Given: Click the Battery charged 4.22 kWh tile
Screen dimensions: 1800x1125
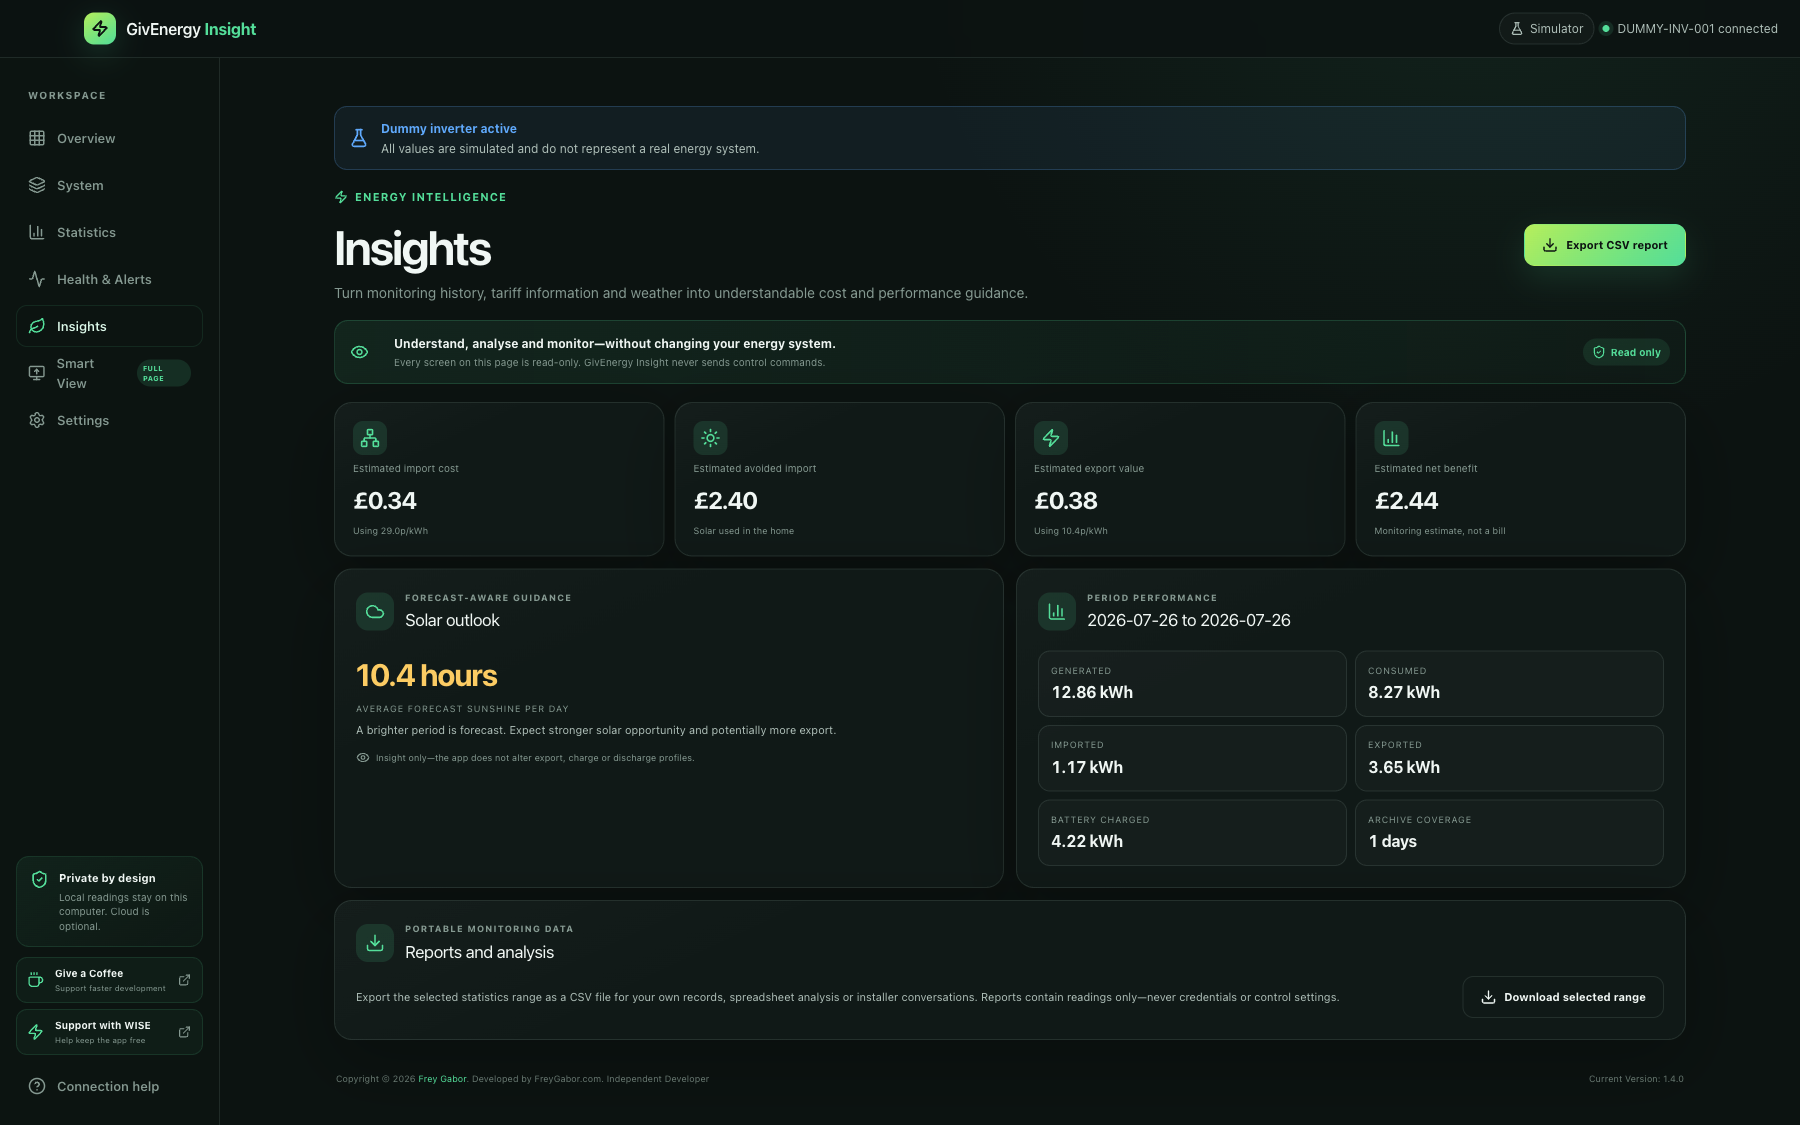Looking at the screenshot, I should [x=1192, y=832].
